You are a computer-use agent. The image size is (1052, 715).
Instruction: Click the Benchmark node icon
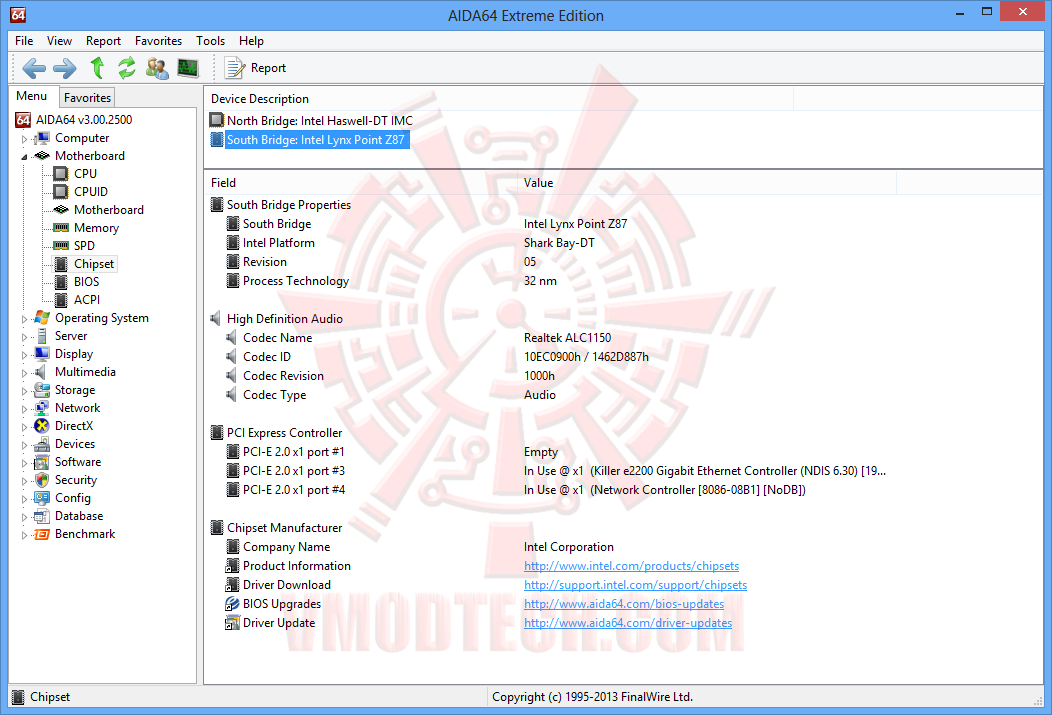(x=42, y=535)
